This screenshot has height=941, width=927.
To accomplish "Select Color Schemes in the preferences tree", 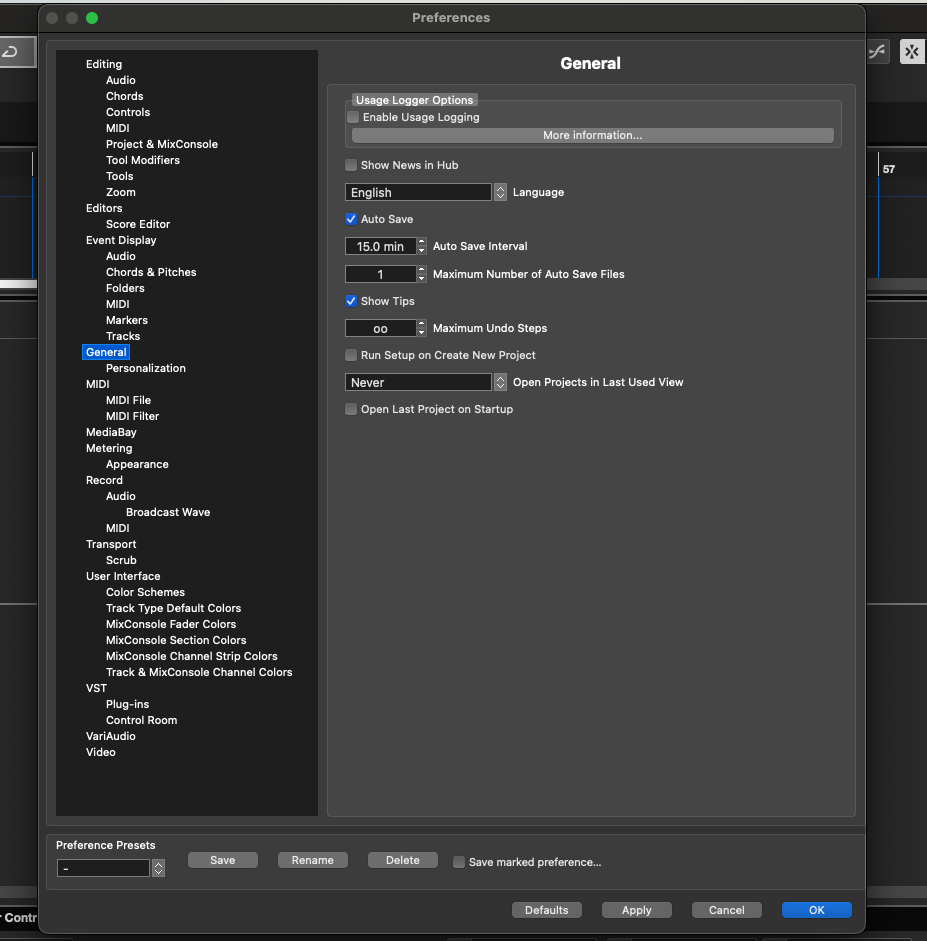I will 145,592.
